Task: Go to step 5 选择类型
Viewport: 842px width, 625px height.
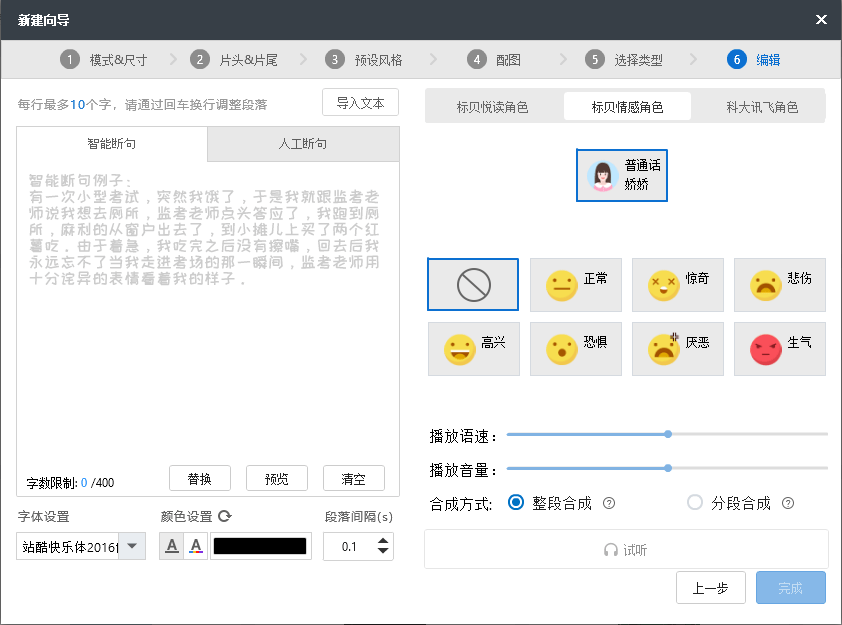Action: (624, 60)
